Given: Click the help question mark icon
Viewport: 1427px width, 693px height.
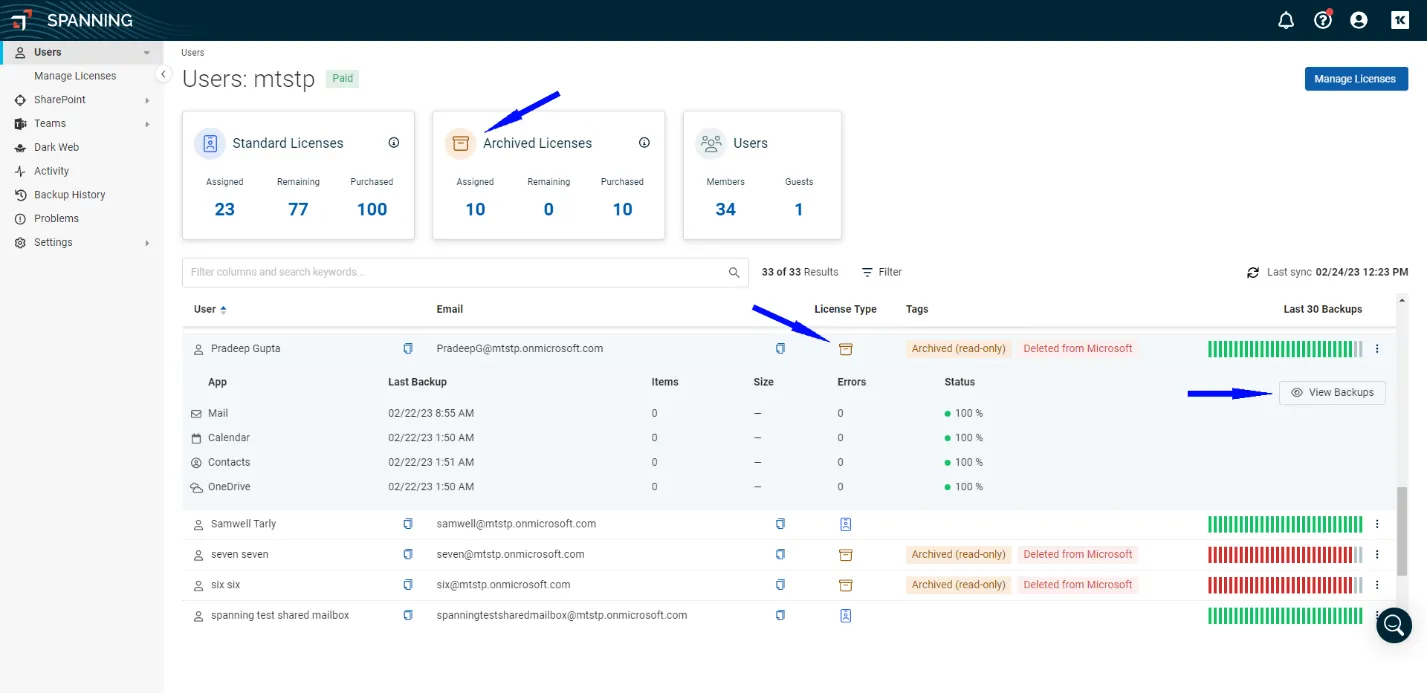Looking at the screenshot, I should click(1323, 20).
